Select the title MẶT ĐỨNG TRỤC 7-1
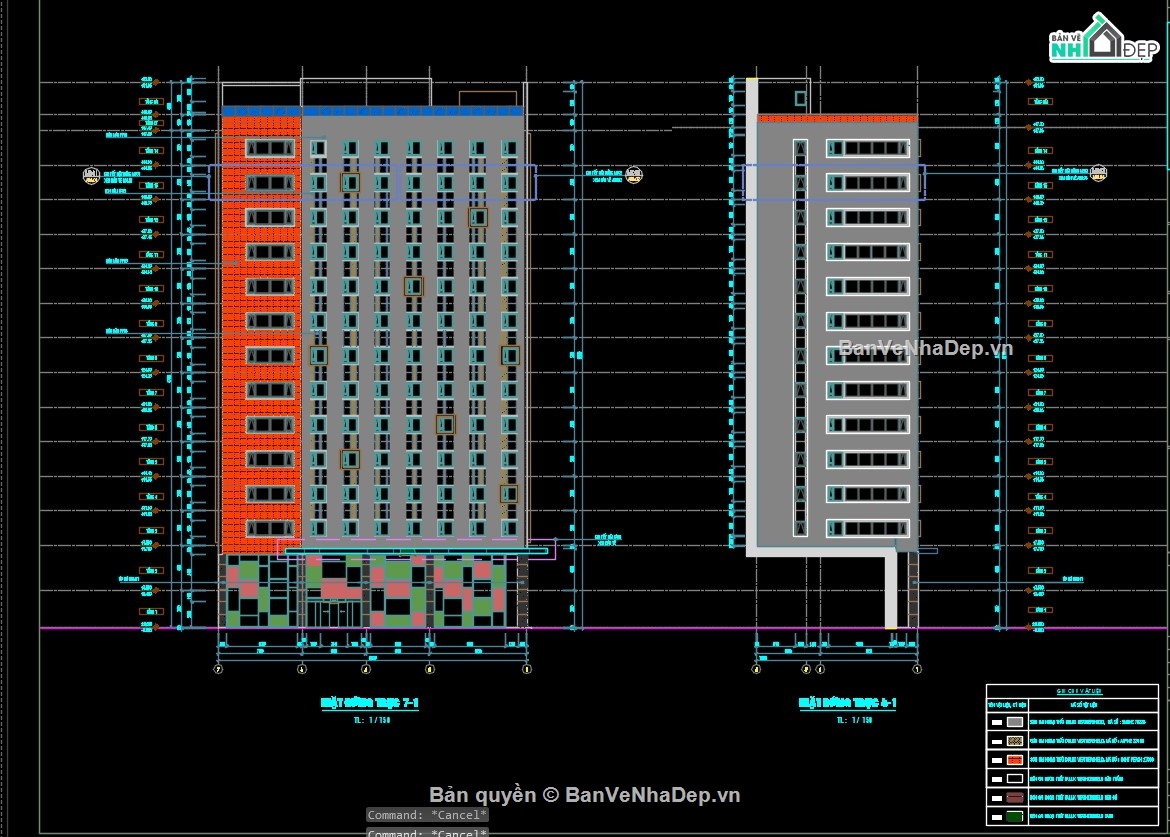The height and width of the screenshot is (837, 1170). coord(370,701)
